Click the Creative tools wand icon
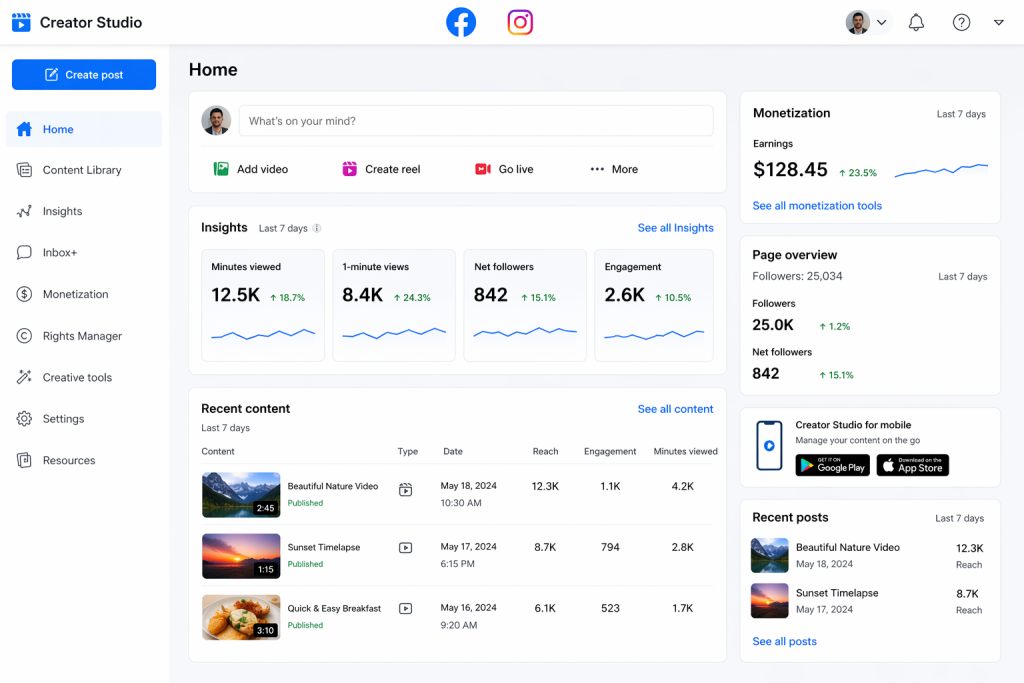Image resolution: width=1024 pixels, height=683 pixels. pyautogui.click(x=24, y=377)
